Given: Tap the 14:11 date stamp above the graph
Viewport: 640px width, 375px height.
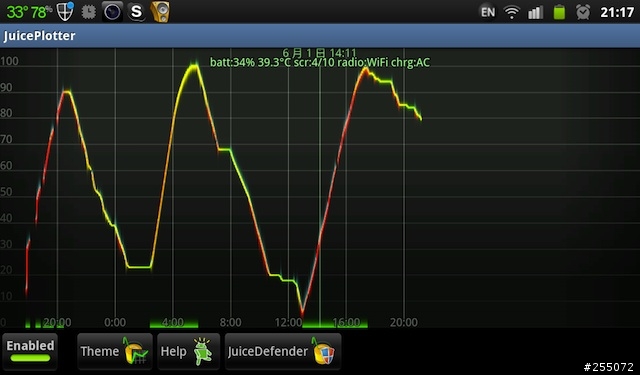Looking at the screenshot, I should [320, 53].
